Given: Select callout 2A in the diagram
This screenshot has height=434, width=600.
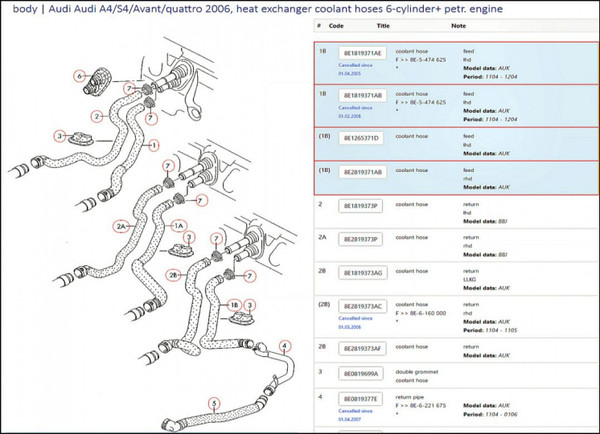Looking at the screenshot, I should click(x=120, y=227).
